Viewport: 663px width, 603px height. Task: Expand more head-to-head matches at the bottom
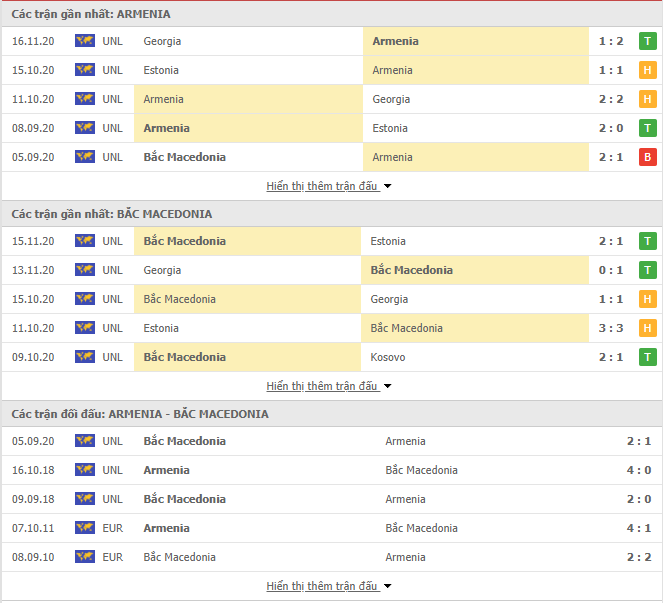[329, 586]
